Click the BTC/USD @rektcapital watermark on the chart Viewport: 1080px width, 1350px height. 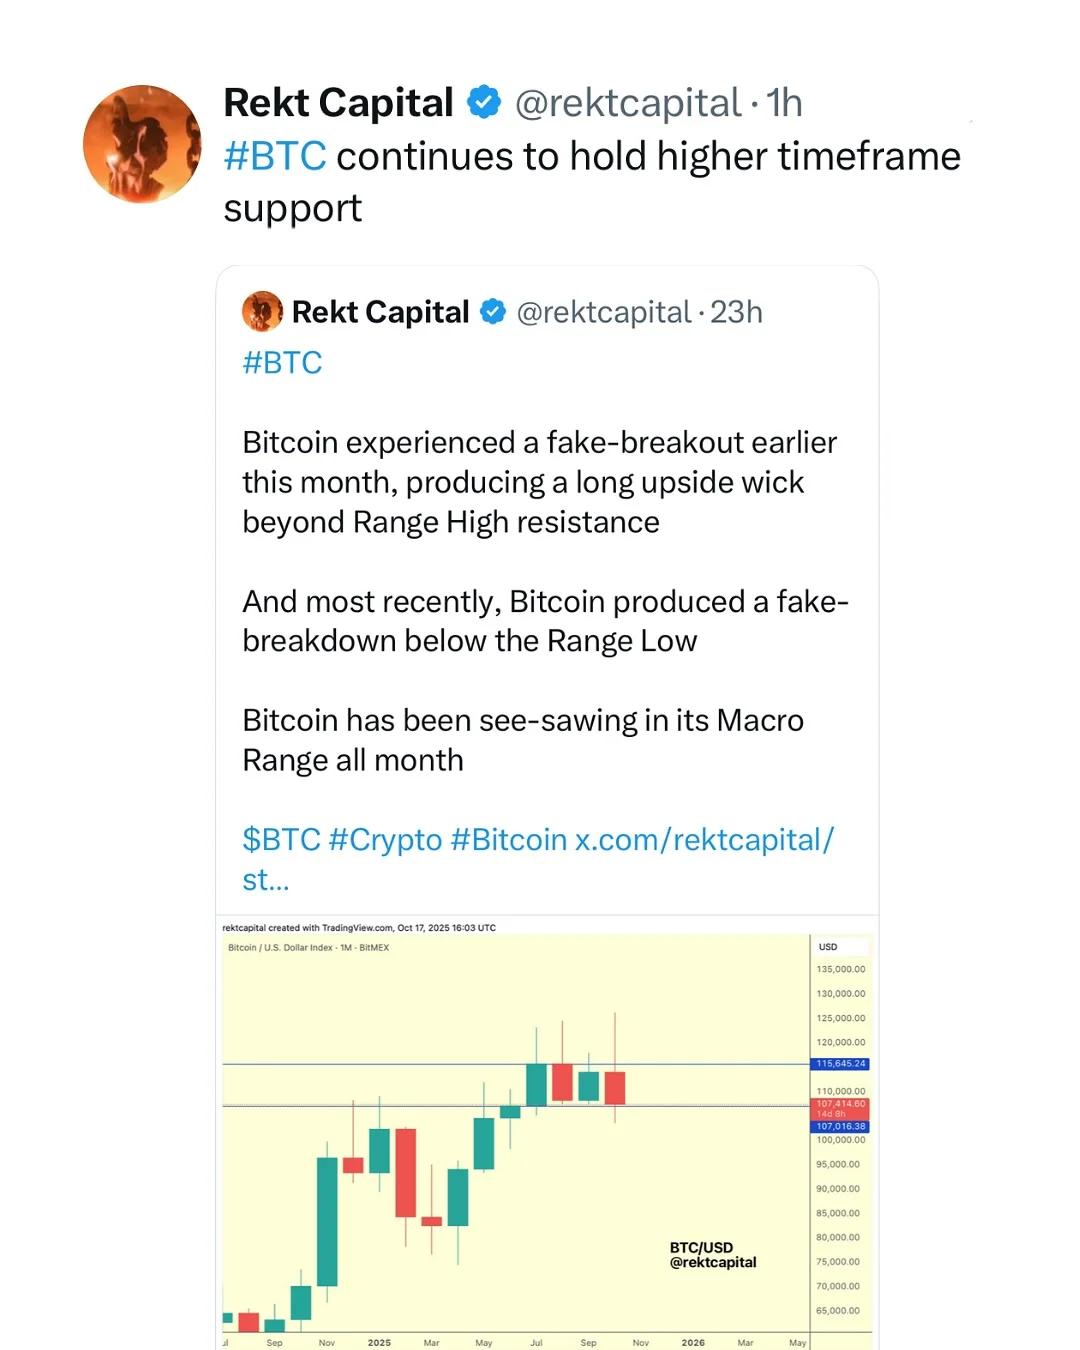[x=712, y=1254]
